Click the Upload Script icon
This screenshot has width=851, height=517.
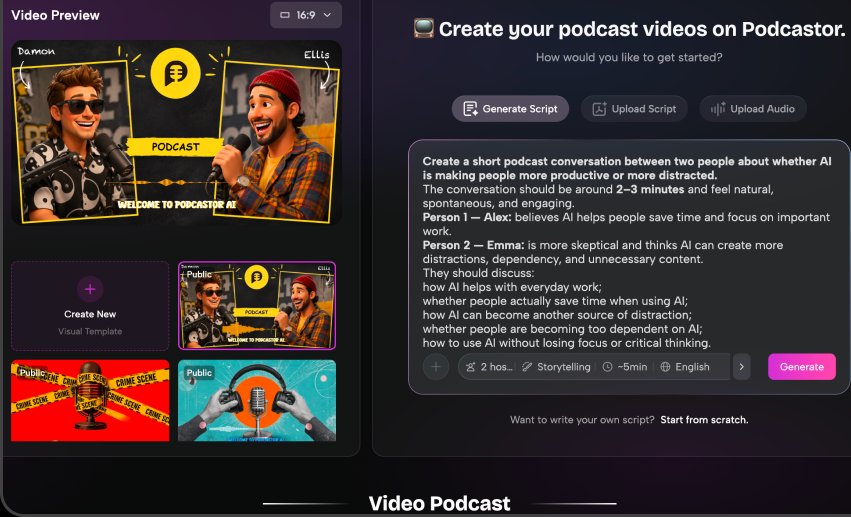click(x=599, y=109)
